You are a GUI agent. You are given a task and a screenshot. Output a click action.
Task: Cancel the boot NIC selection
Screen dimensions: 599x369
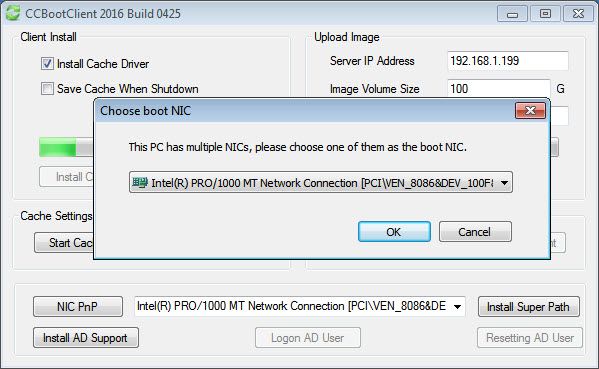coord(475,231)
